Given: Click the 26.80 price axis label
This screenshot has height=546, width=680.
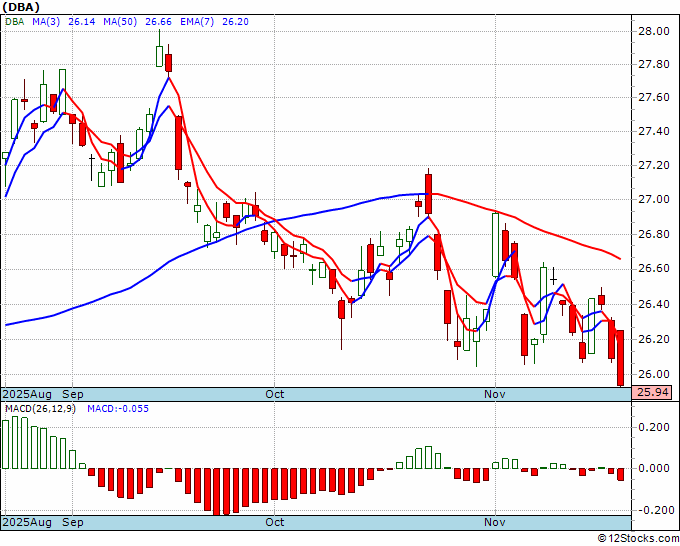Looking at the screenshot, I should tap(653, 234).
